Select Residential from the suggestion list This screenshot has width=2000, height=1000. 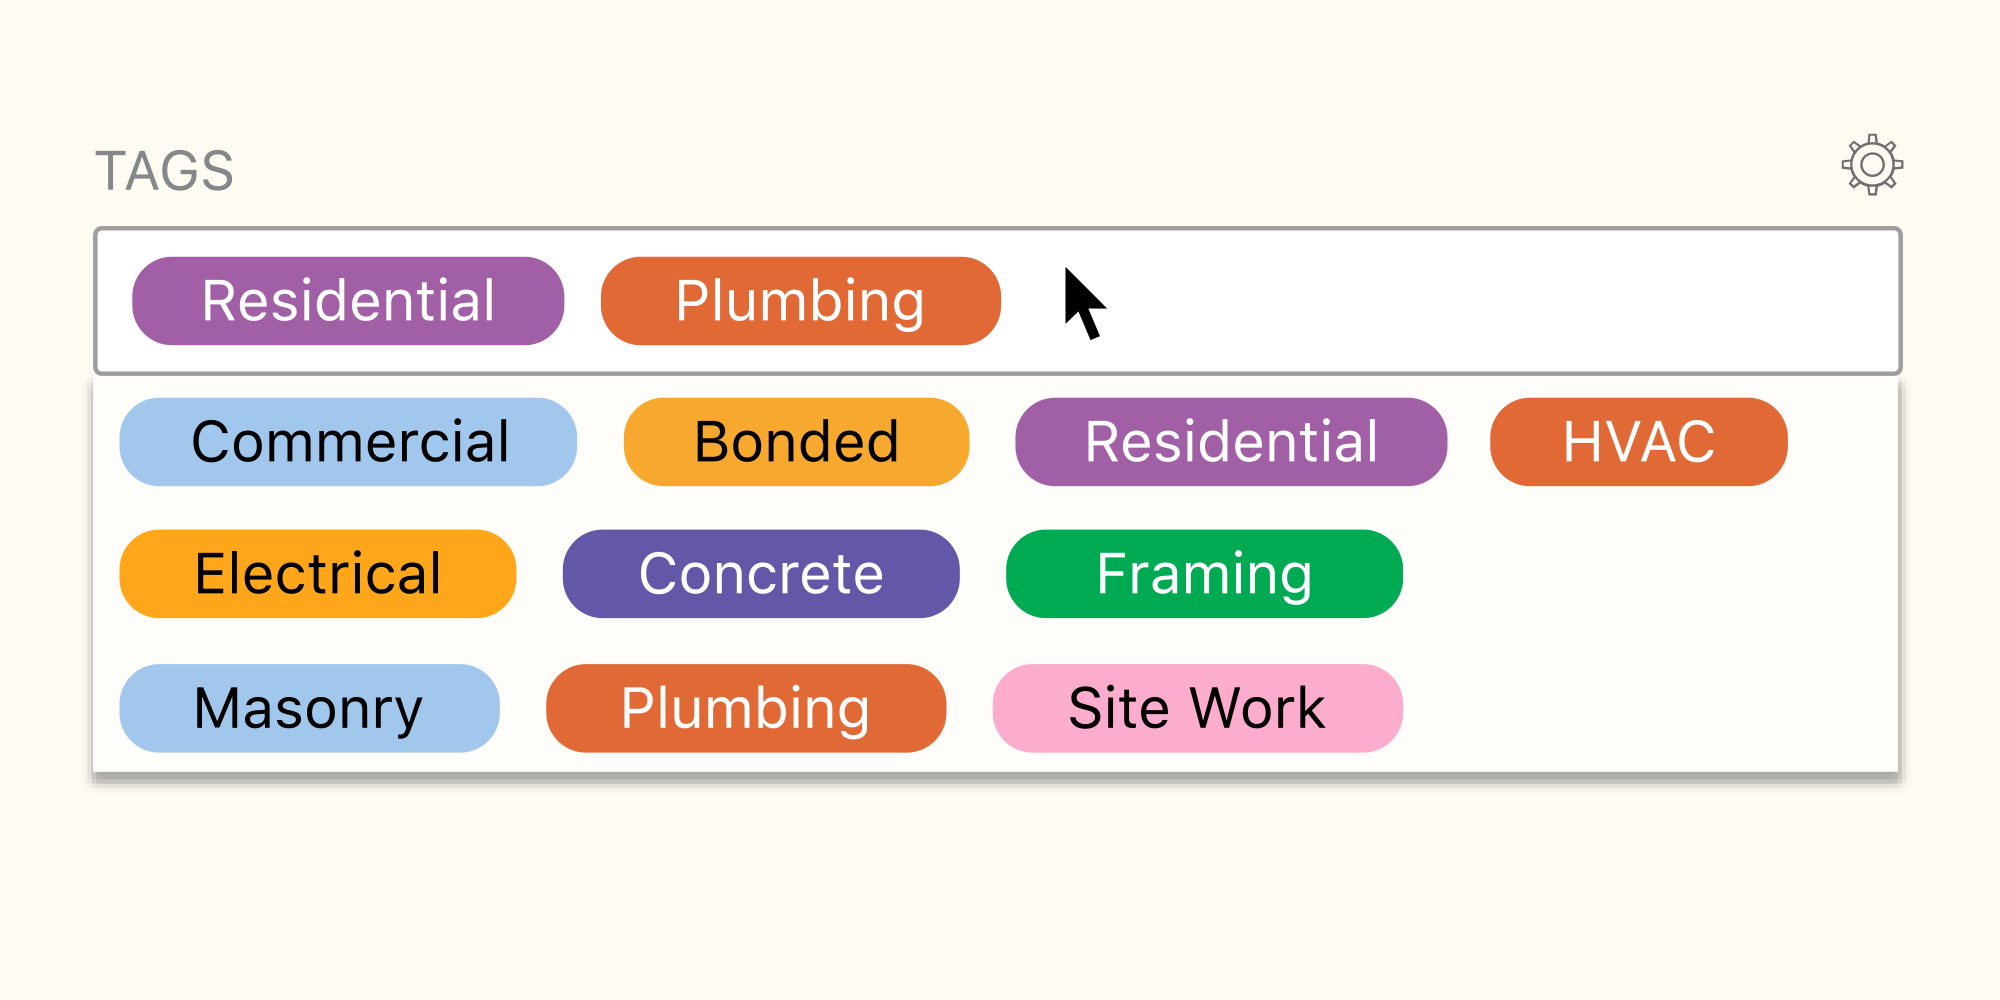[x=1231, y=441]
